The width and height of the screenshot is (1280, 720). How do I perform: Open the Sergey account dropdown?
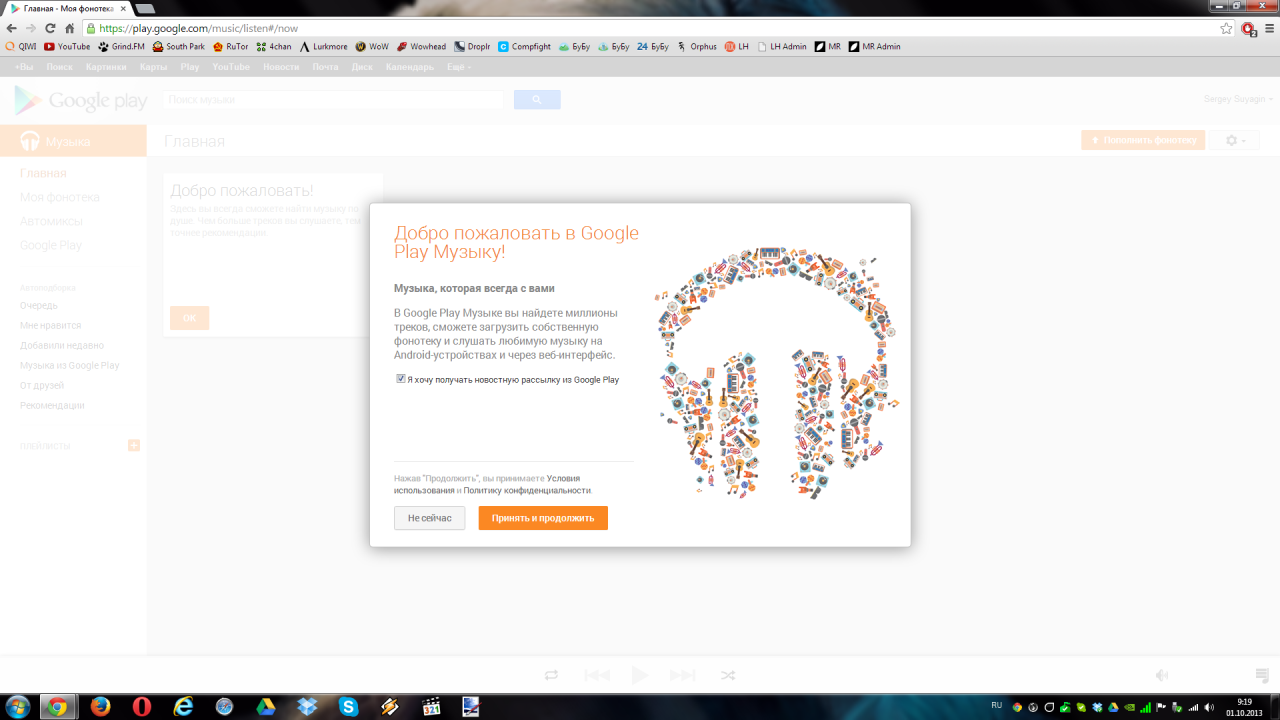pyautogui.click(x=1238, y=99)
